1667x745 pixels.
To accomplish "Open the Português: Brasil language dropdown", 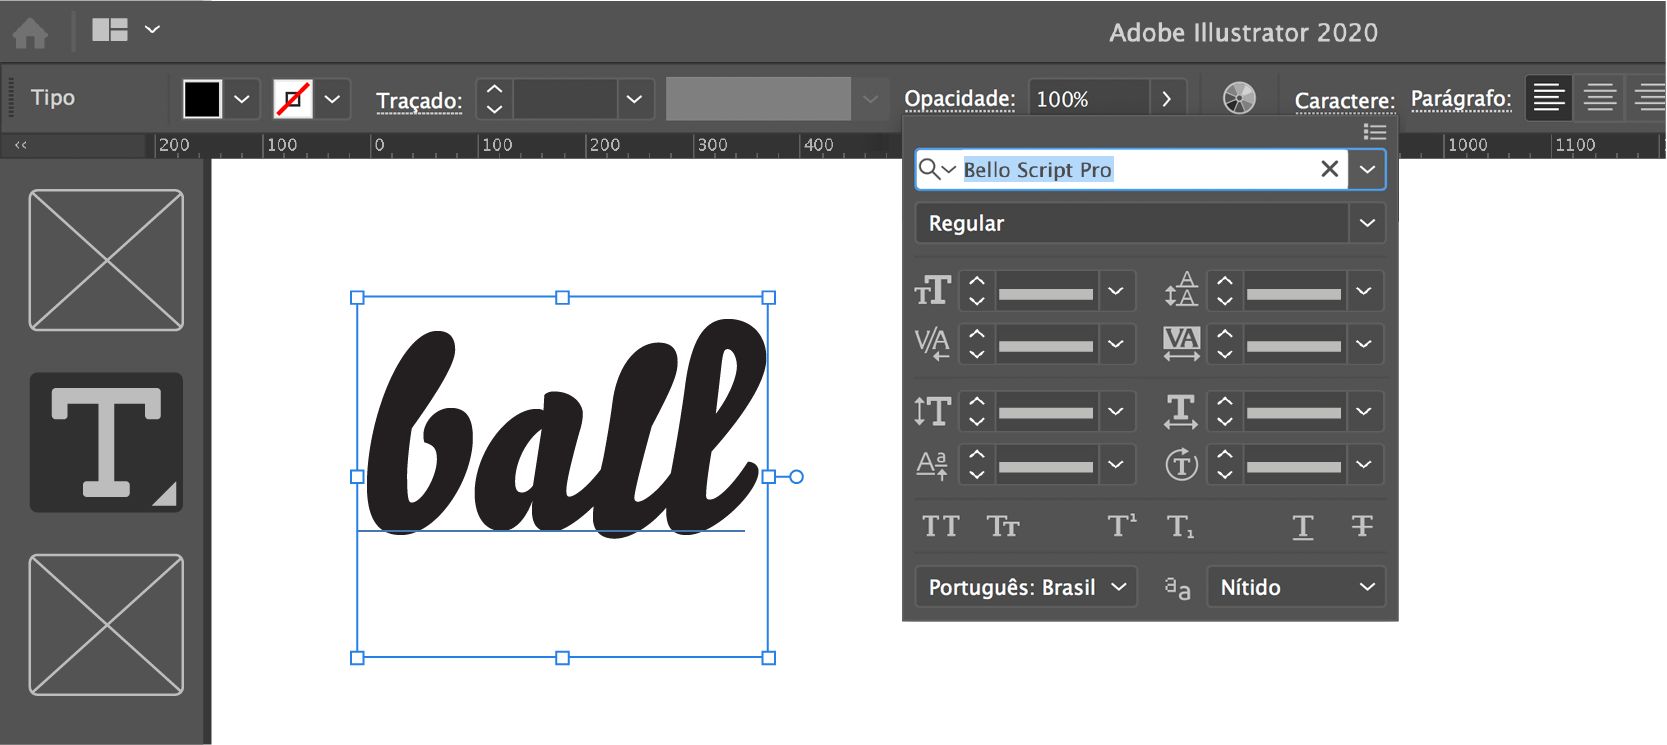I will pyautogui.click(x=1026, y=587).
